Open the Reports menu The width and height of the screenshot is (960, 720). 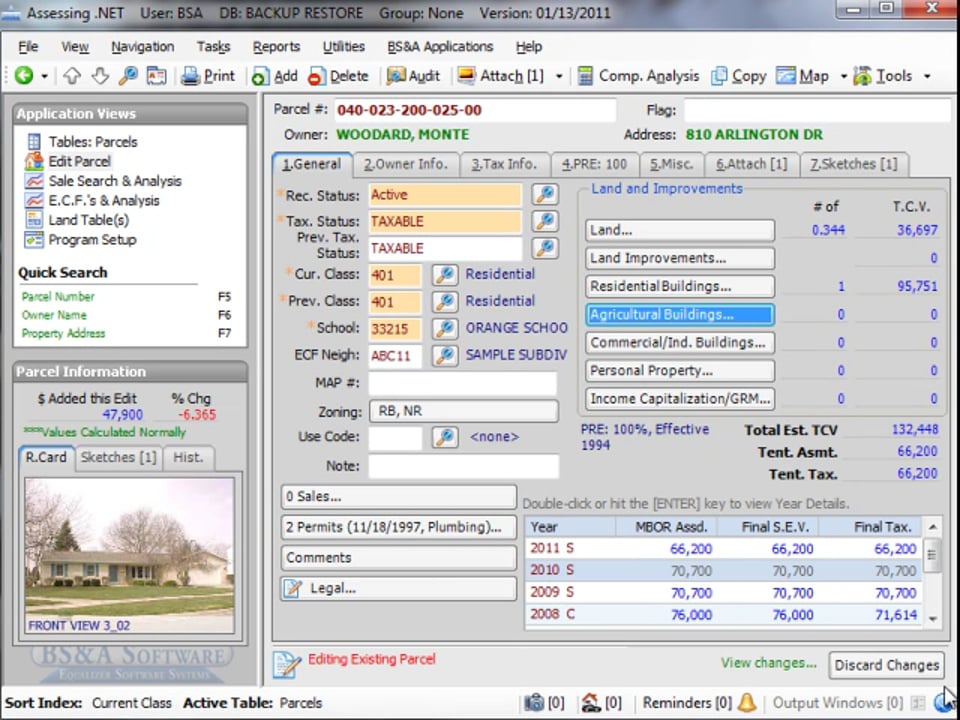(276, 47)
